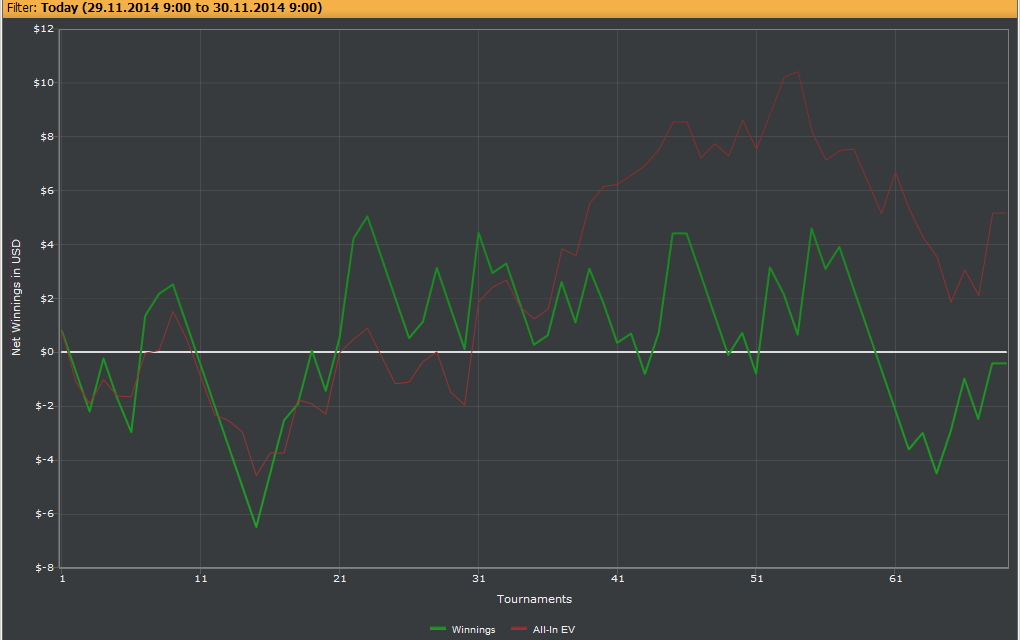Click the Tournaments x-axis title
1020x640 pixels.
click(534, 599)
